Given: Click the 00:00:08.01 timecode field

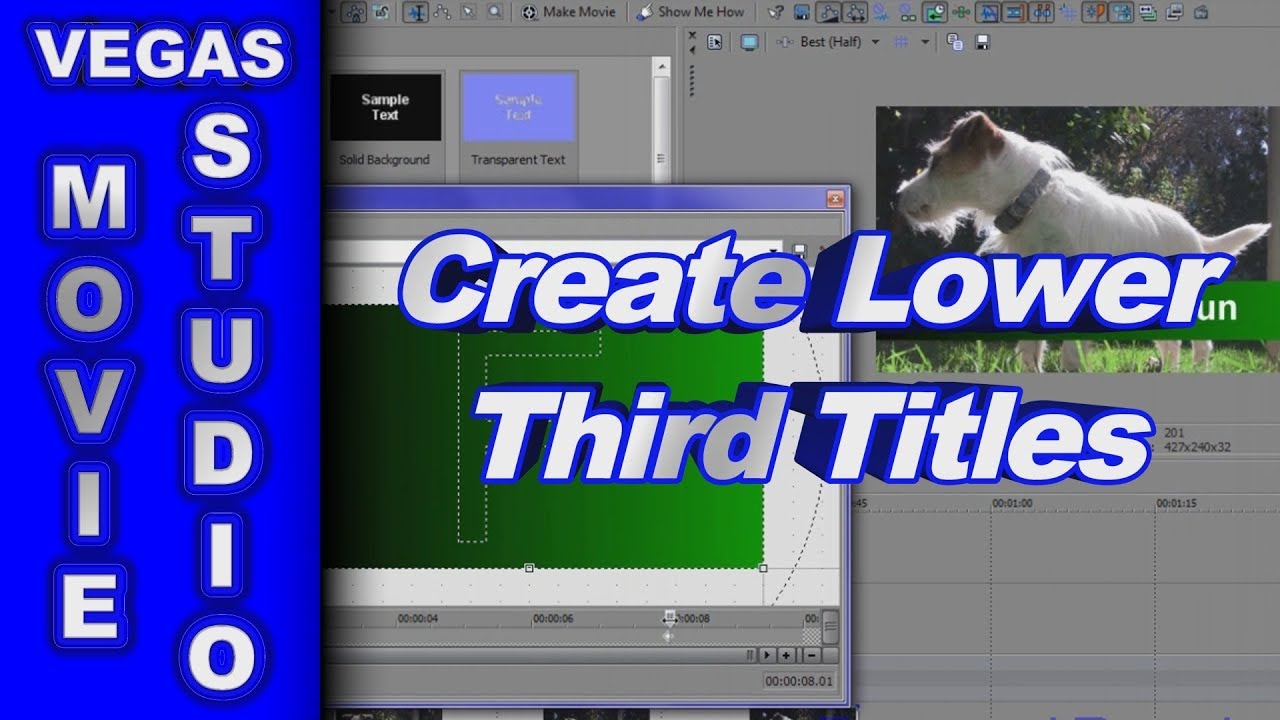Looking at the screenshot, I should 798,682.
